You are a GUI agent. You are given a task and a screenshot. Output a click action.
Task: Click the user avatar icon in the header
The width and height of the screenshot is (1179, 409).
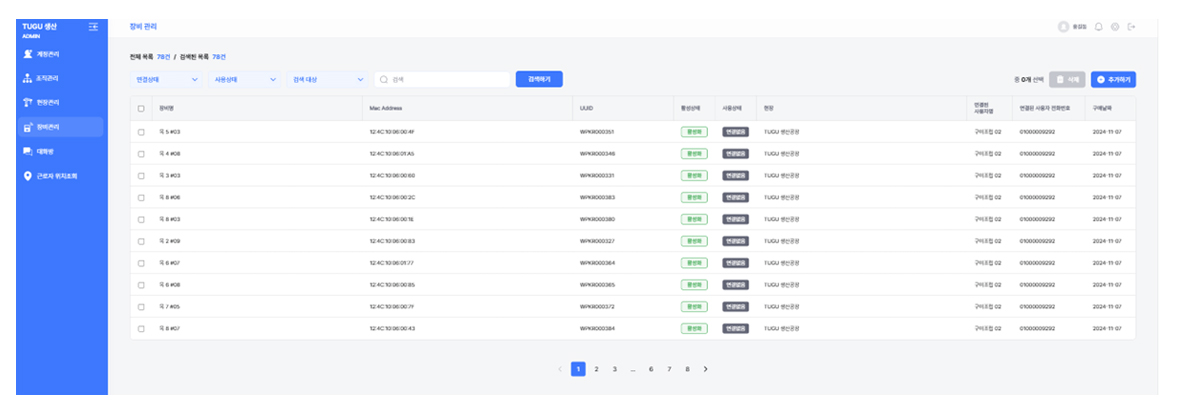coord(1063,26)
